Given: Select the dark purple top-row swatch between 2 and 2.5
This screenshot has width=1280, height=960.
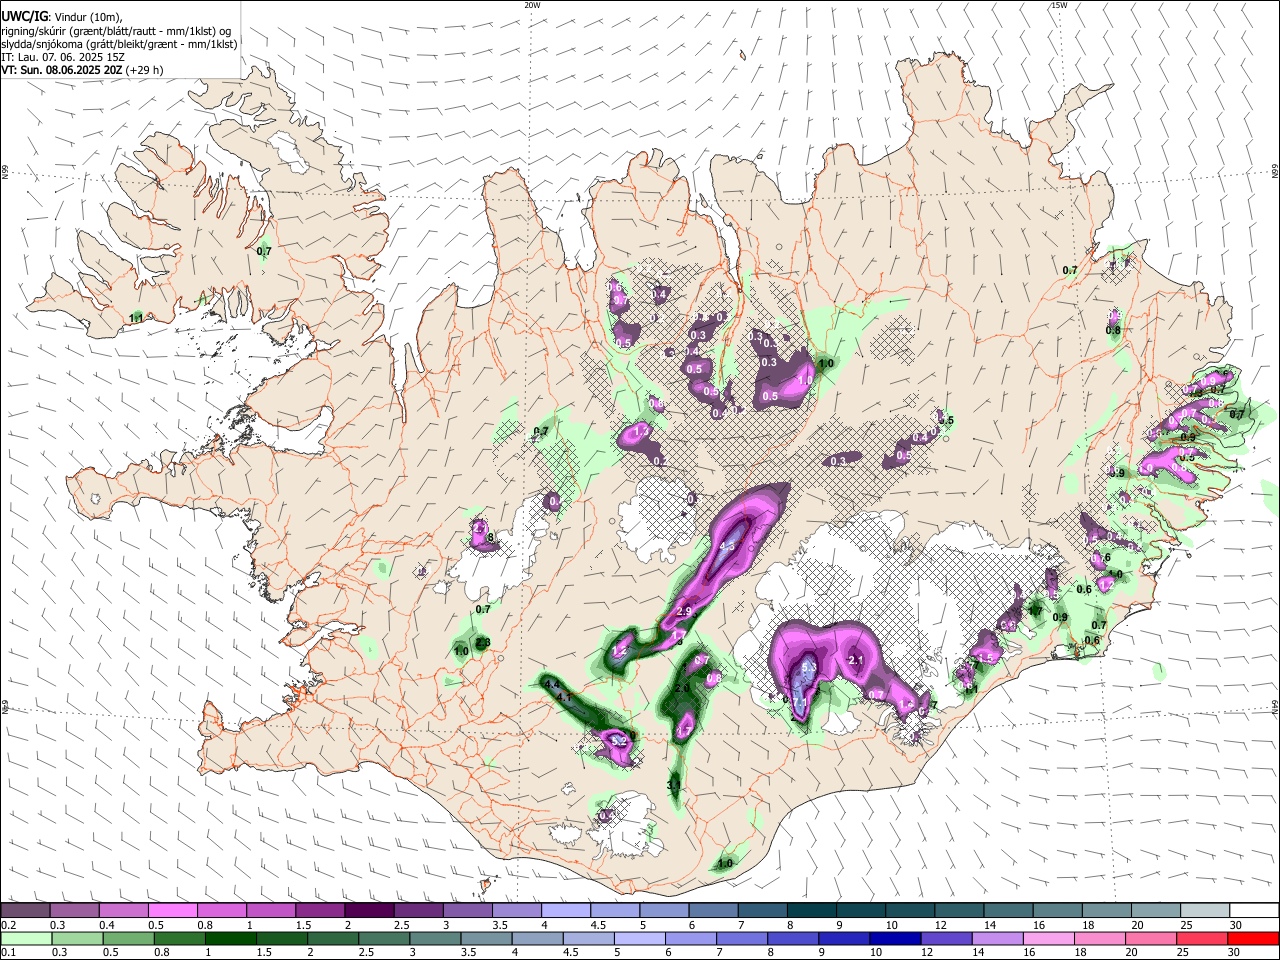Looking at the screenshot, I should tap(369, 910).
